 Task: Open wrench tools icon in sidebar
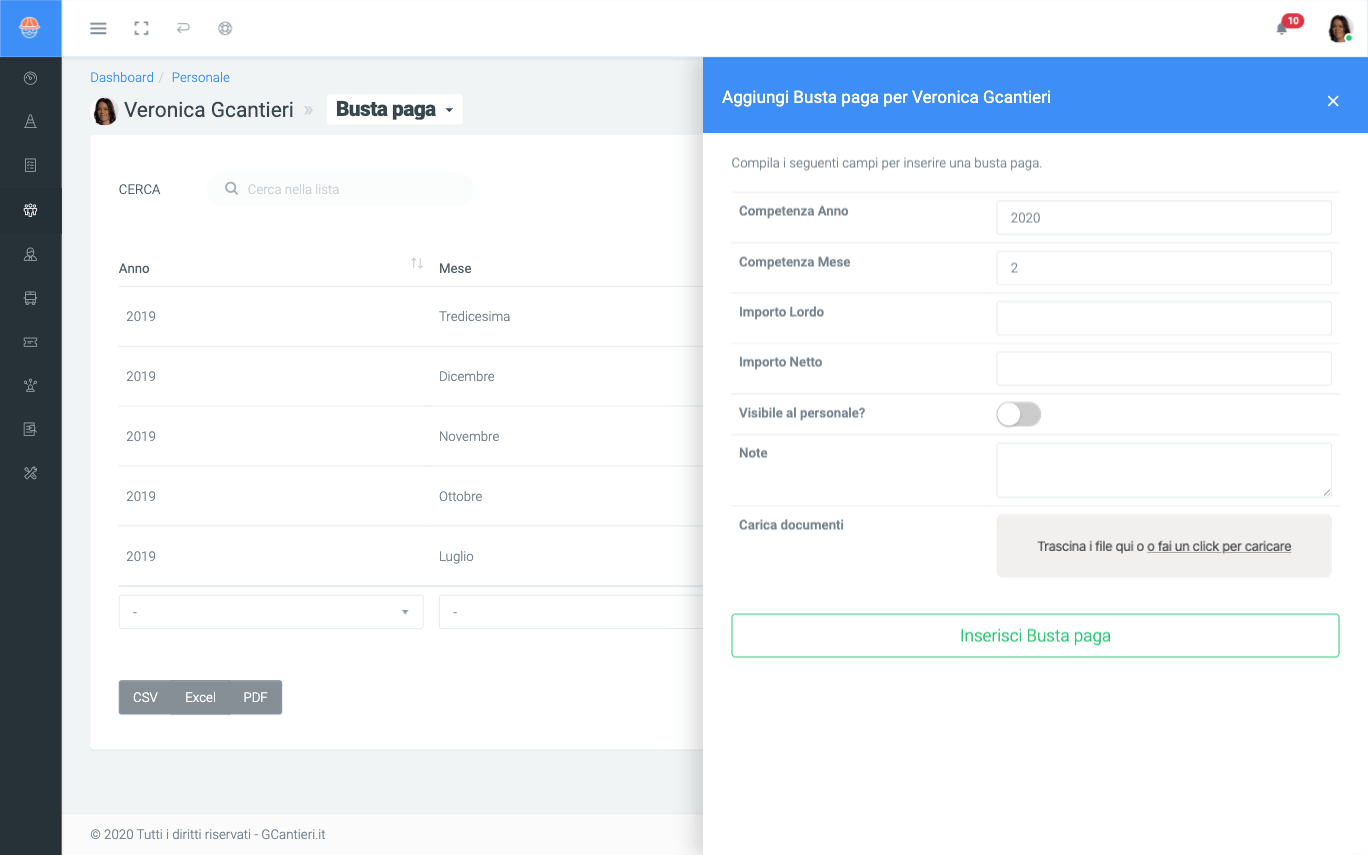pos(30,473)
